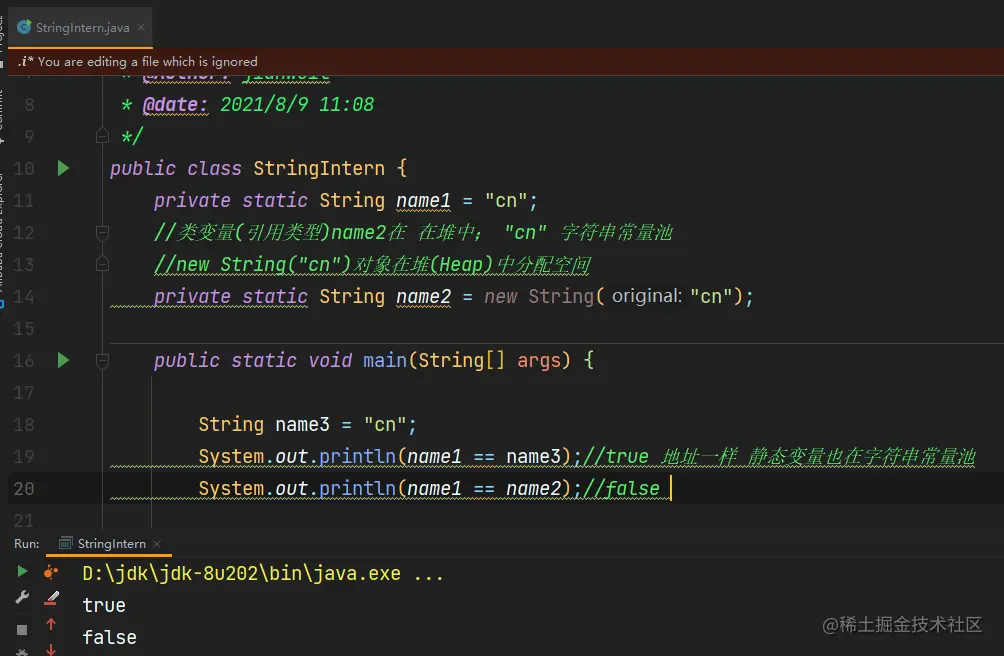
Task: Select the StringIntern tab in Run panel
Action: [x=111, y=543]
